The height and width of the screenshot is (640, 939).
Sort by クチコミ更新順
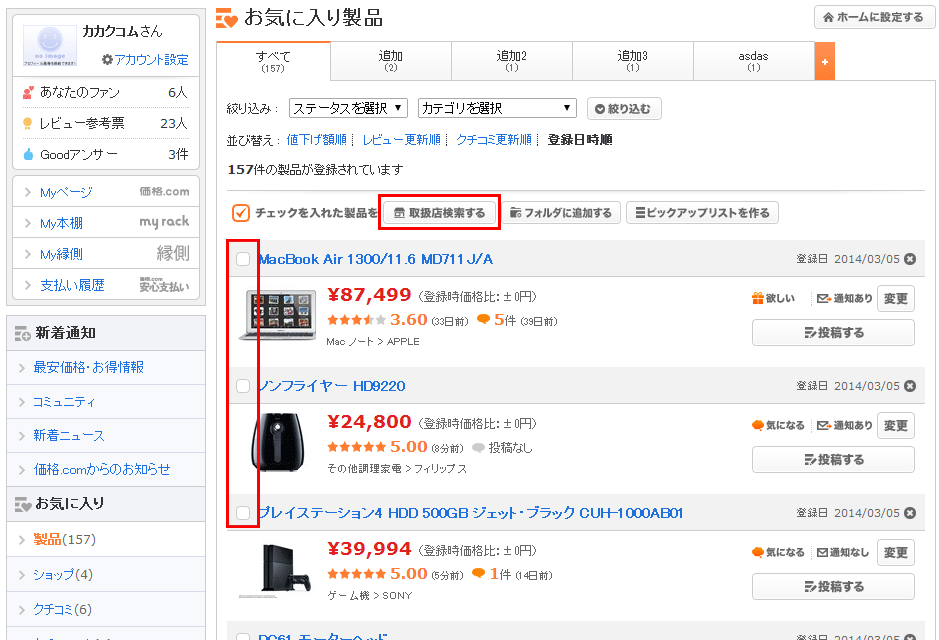494,140
